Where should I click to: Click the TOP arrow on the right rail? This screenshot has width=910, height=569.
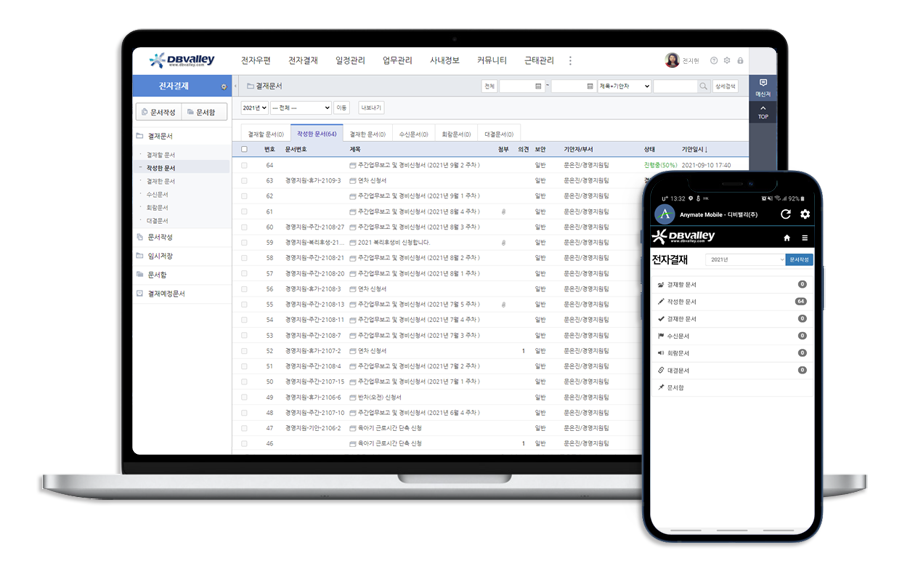coord(763,112)
